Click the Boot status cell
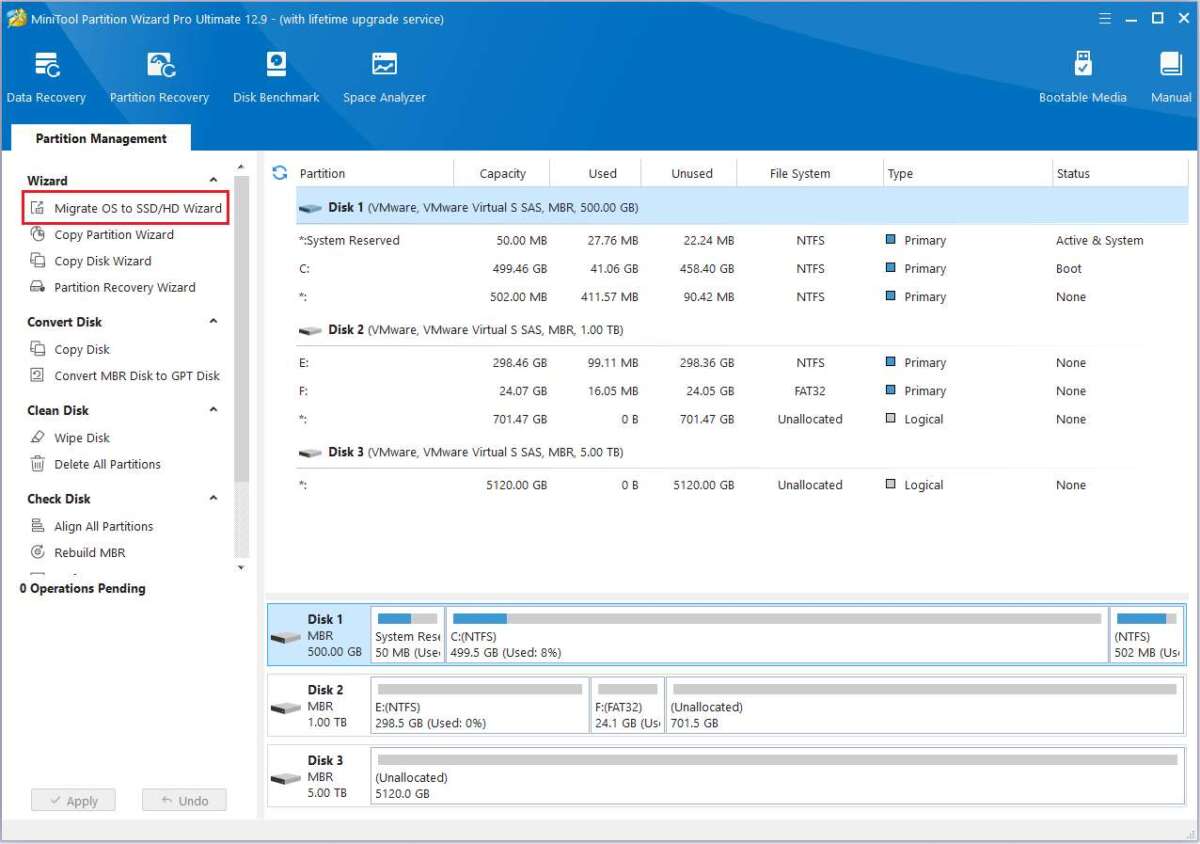Image resolution: width=1200 pixels, height=844 pixels. pyautogui.click(x=1069, y=268)
